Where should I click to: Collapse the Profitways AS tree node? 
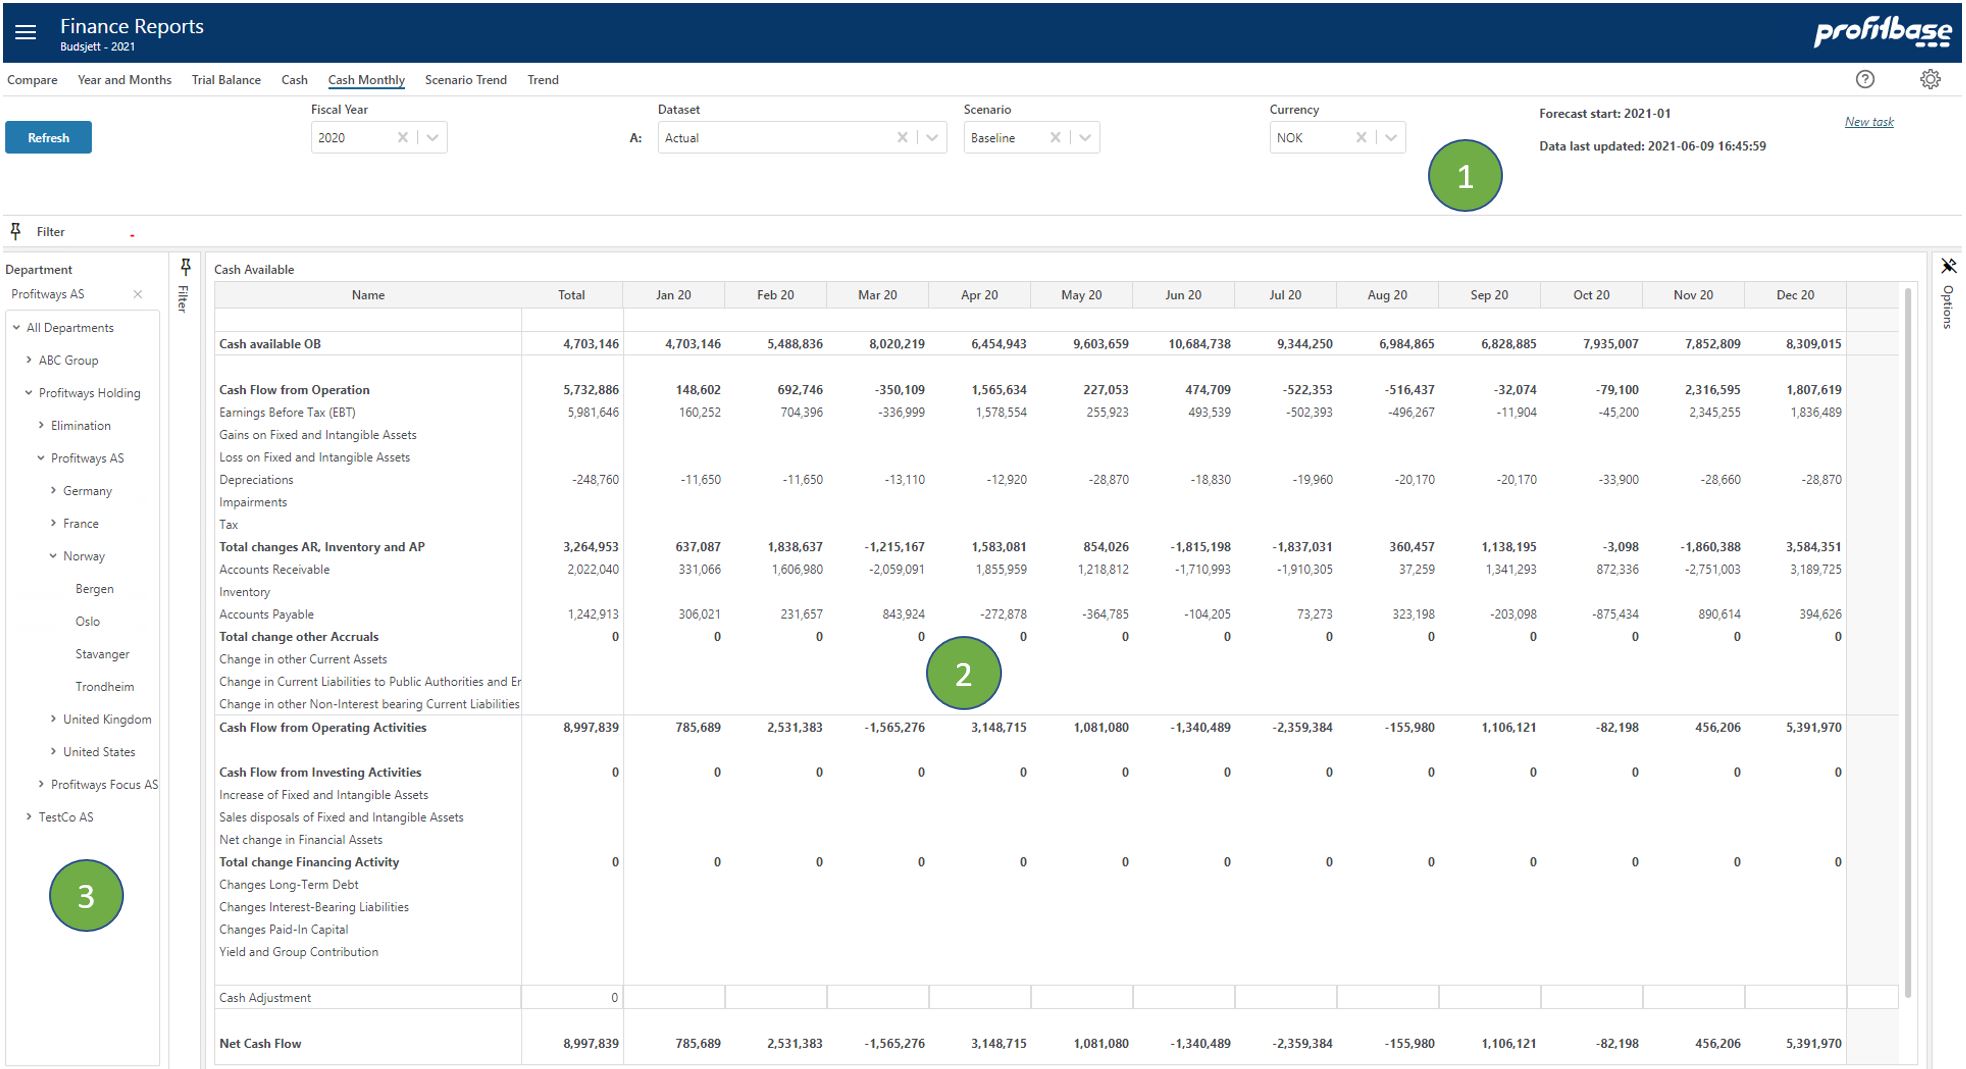[41, 458]
